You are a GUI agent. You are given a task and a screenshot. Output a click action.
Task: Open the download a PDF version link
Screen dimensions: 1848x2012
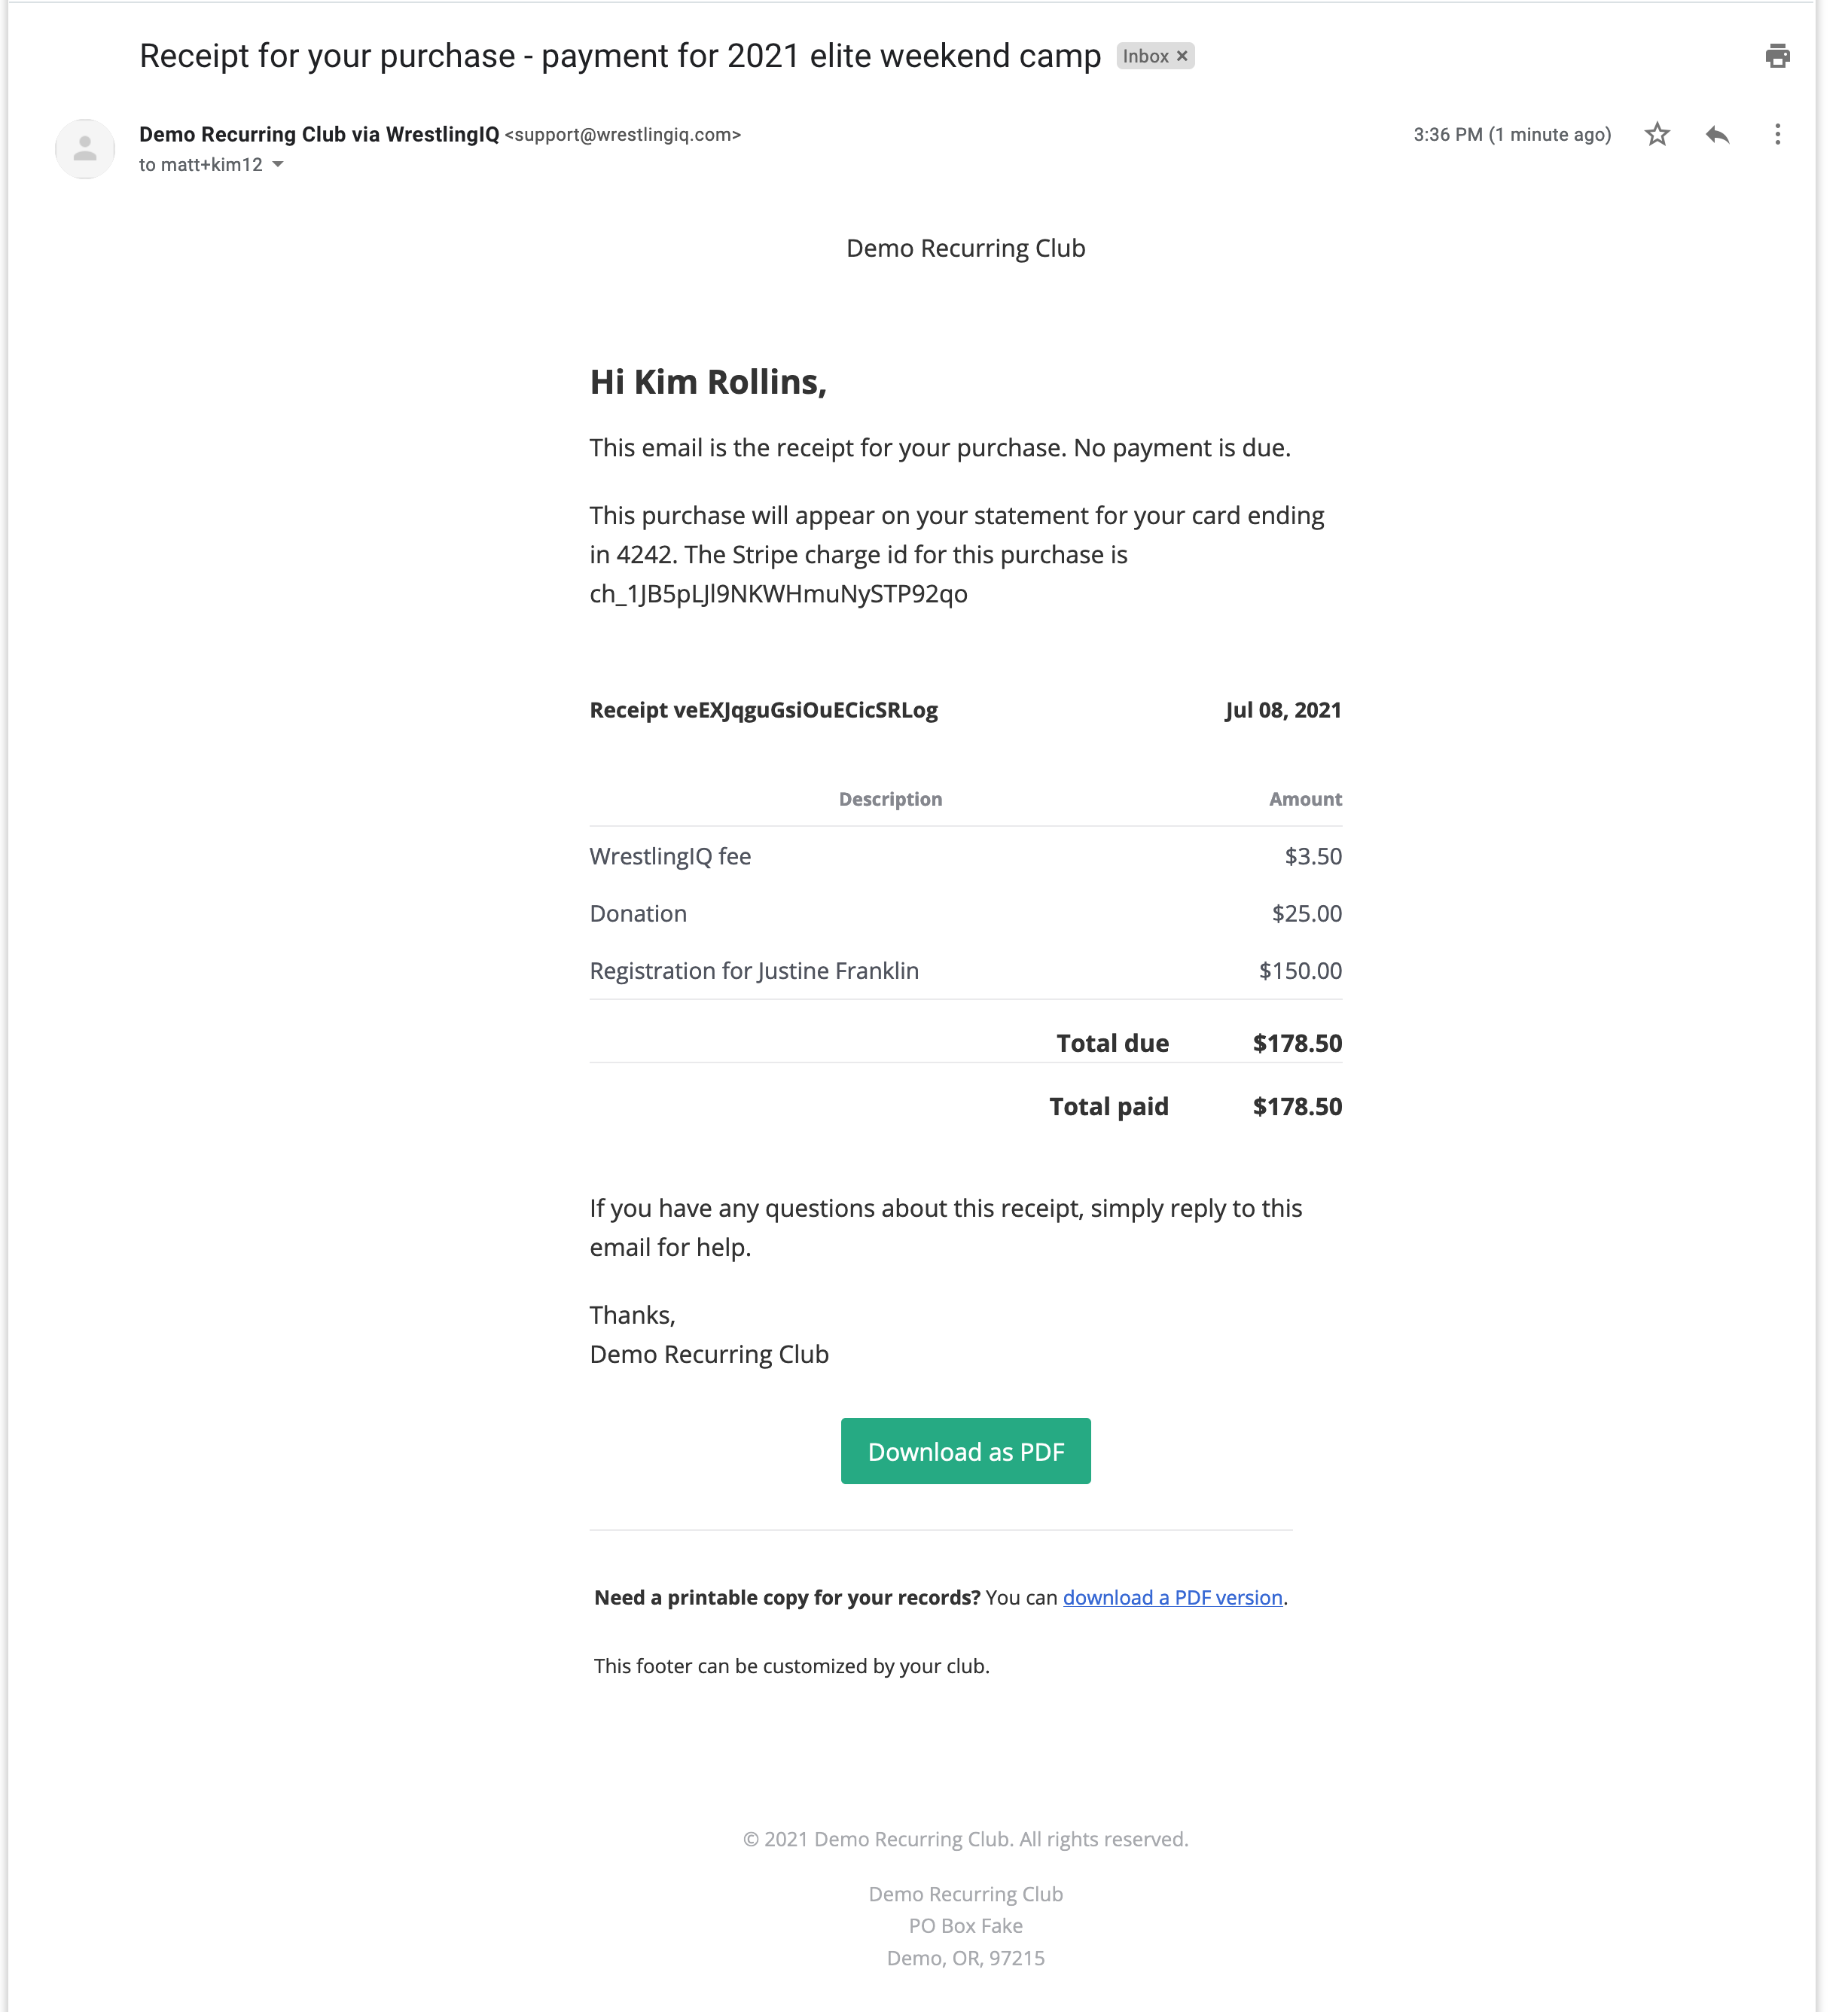click(1172, 1597)
